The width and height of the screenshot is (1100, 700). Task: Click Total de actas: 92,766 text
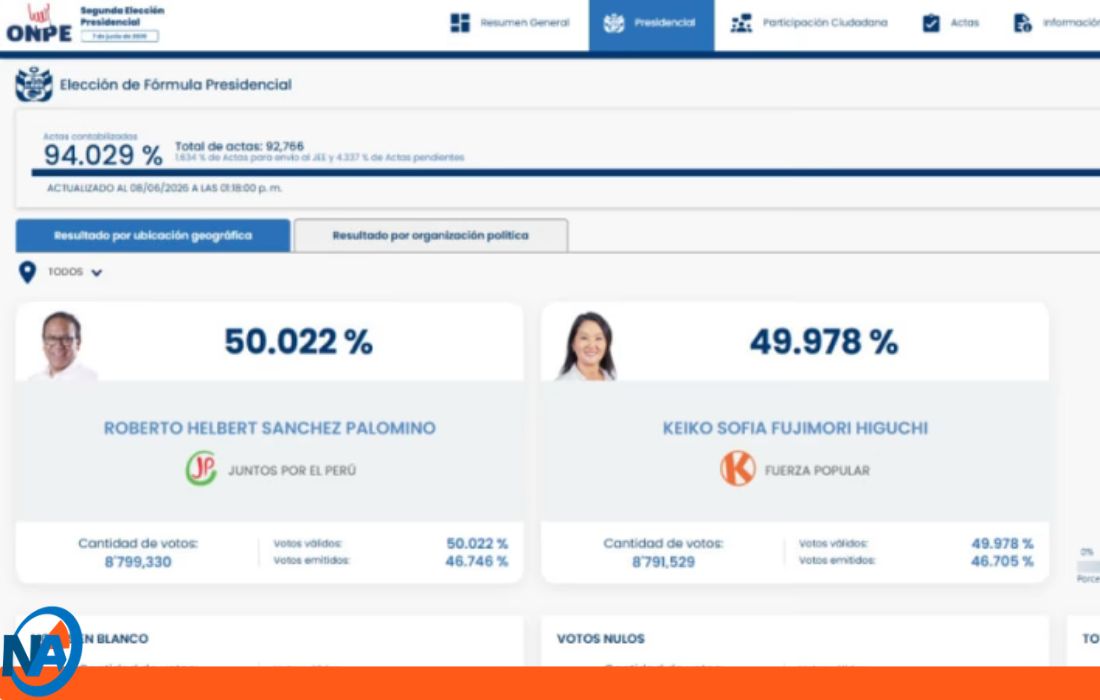[x=239, y=146]
